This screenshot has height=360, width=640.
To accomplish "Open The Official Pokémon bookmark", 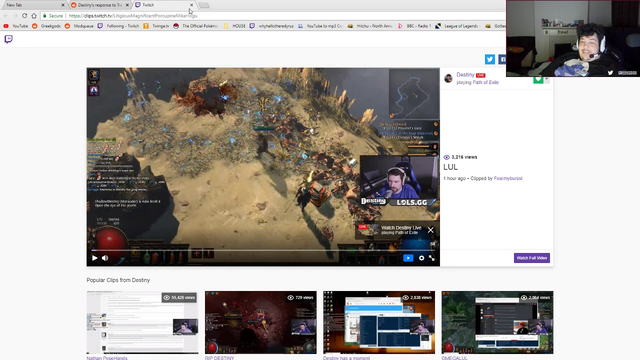I will pos(196,26).
